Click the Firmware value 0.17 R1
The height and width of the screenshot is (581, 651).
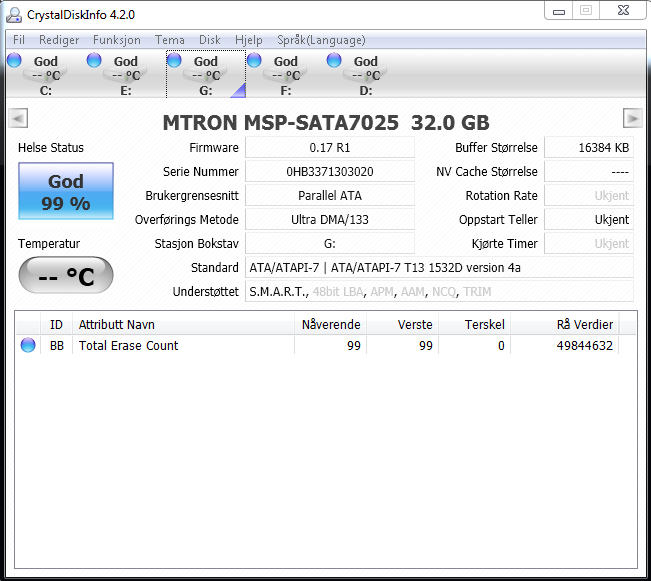(x=330, y=147)
